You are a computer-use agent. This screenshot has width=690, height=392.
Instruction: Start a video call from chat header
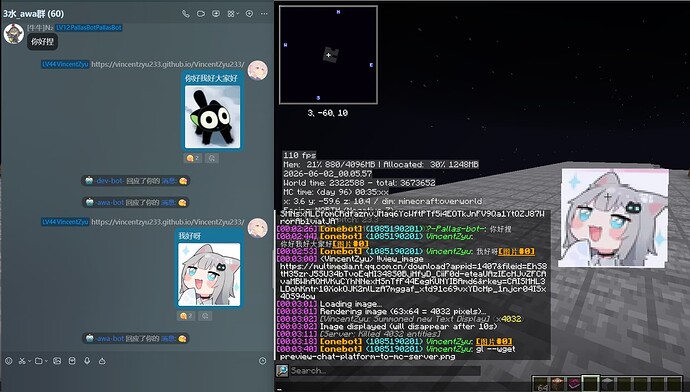pos(201,14)
